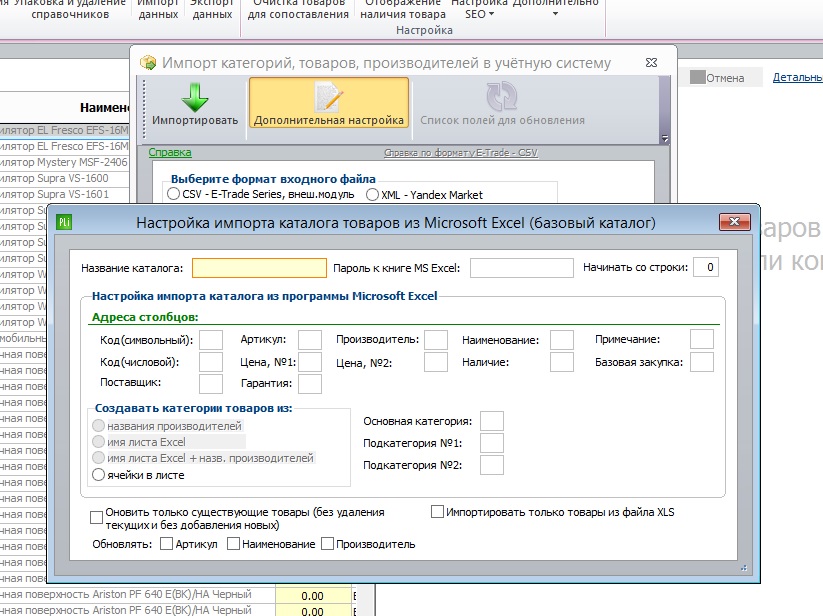
Task: Click the green Импортировать arrow icon
Action: point(195,97)
